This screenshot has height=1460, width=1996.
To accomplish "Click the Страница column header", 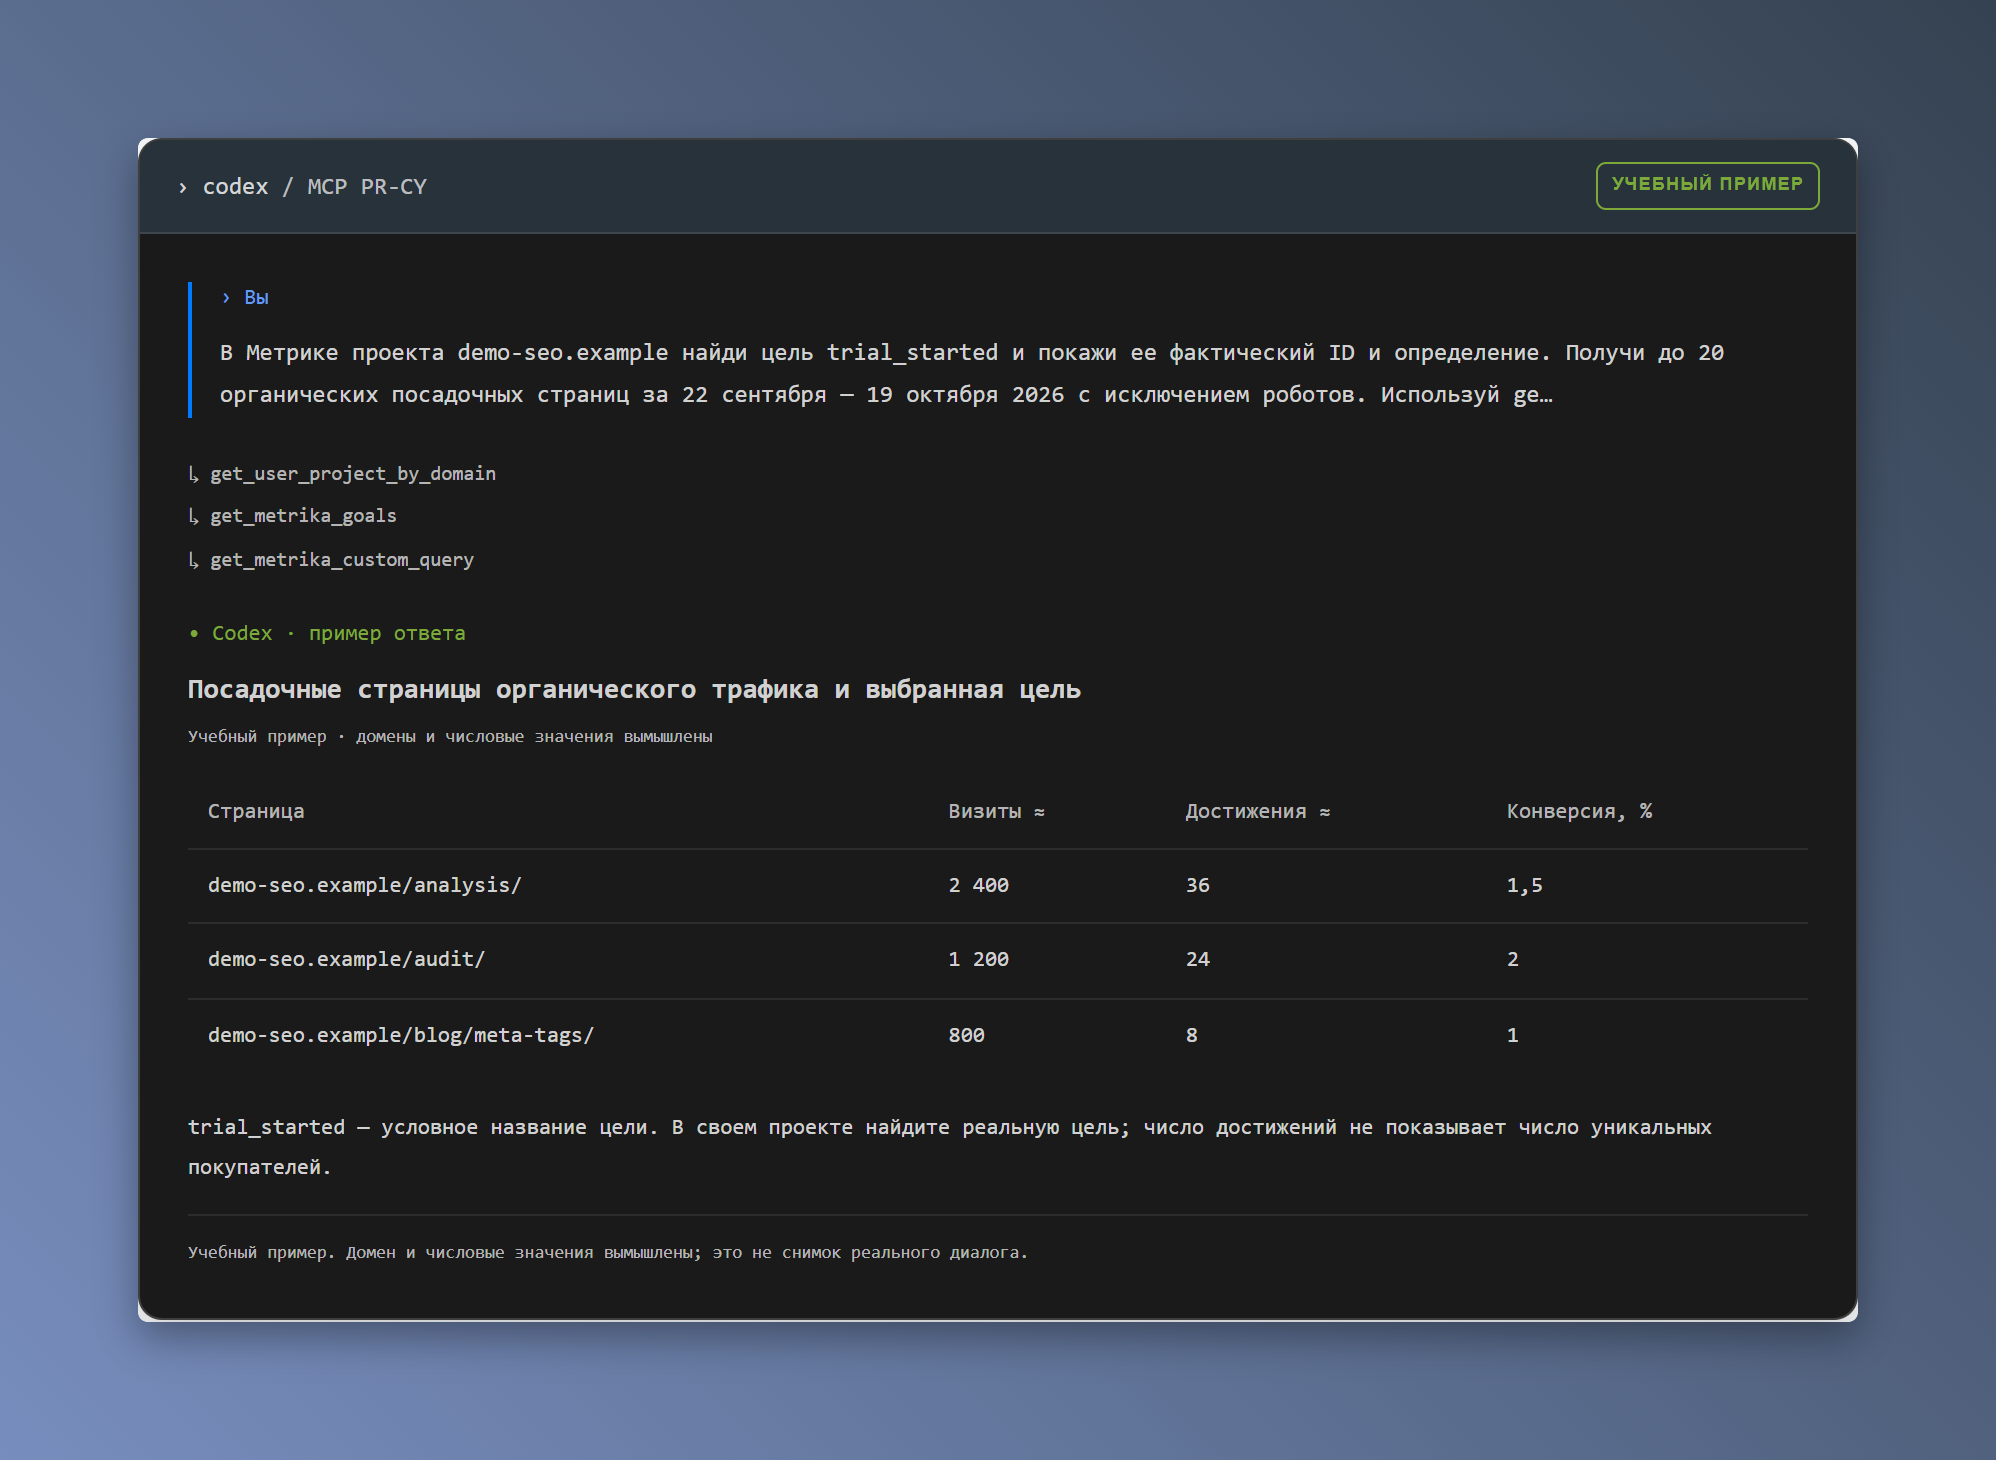I will 256,812.
